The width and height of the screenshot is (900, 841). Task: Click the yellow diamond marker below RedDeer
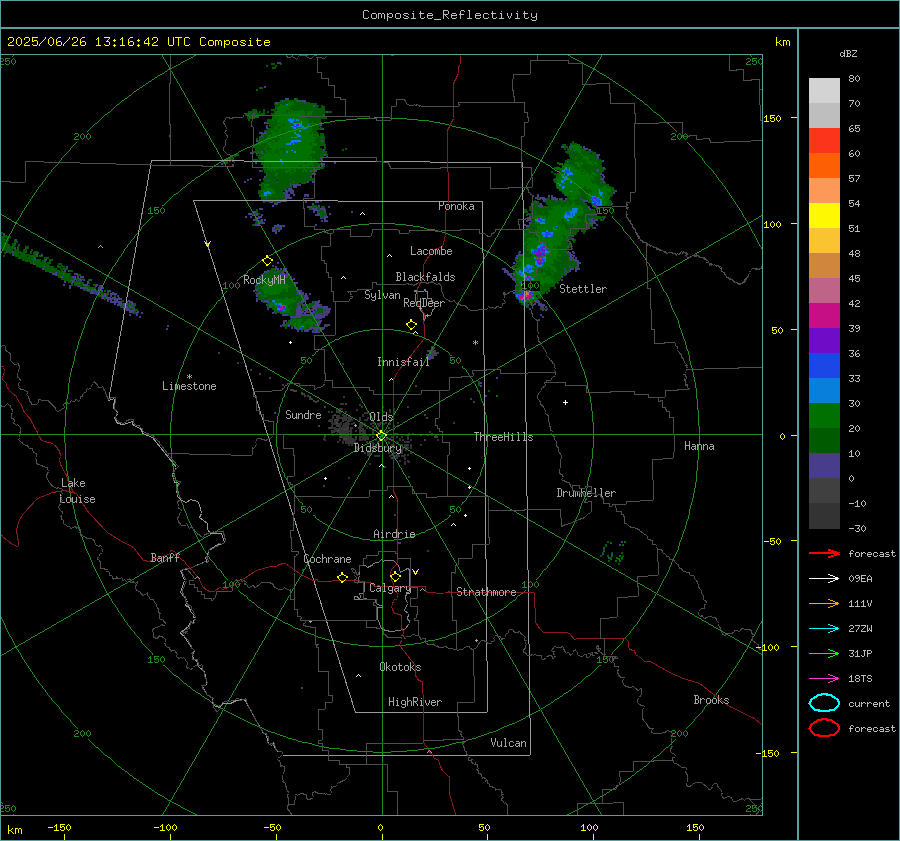pyautogui.click(x=411, y=325)
